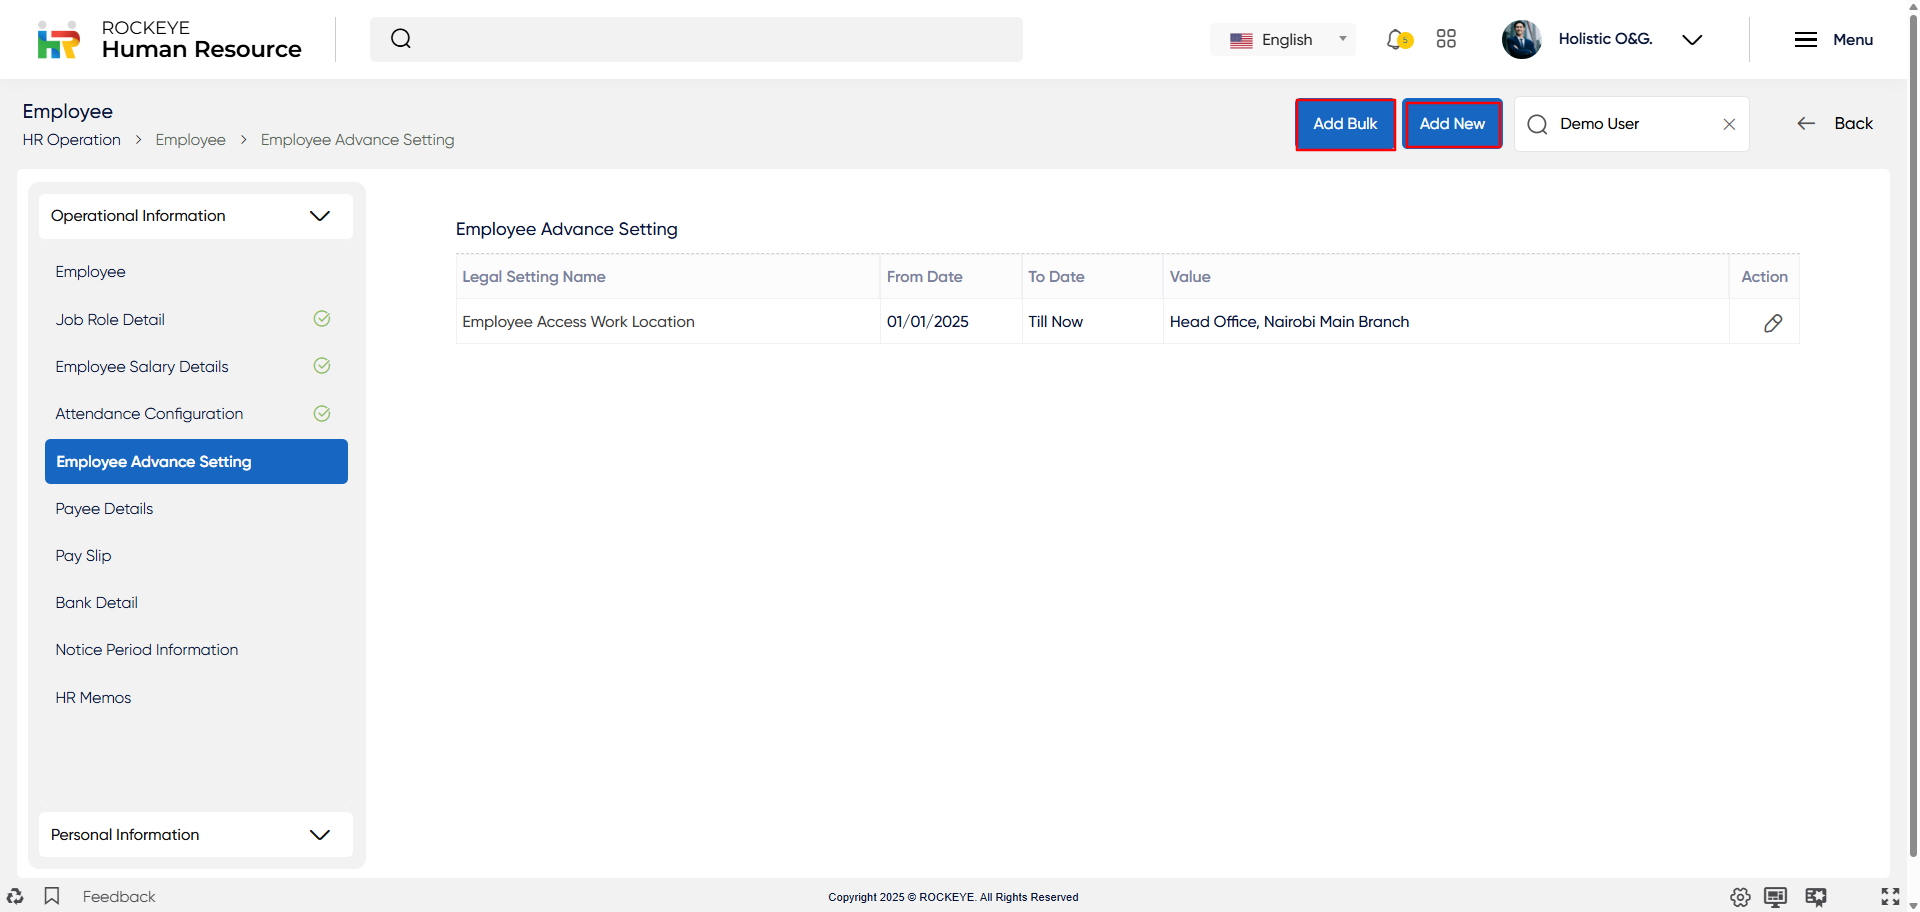
Task: Open Payee Details sidebar item
Action: [104, 509]
